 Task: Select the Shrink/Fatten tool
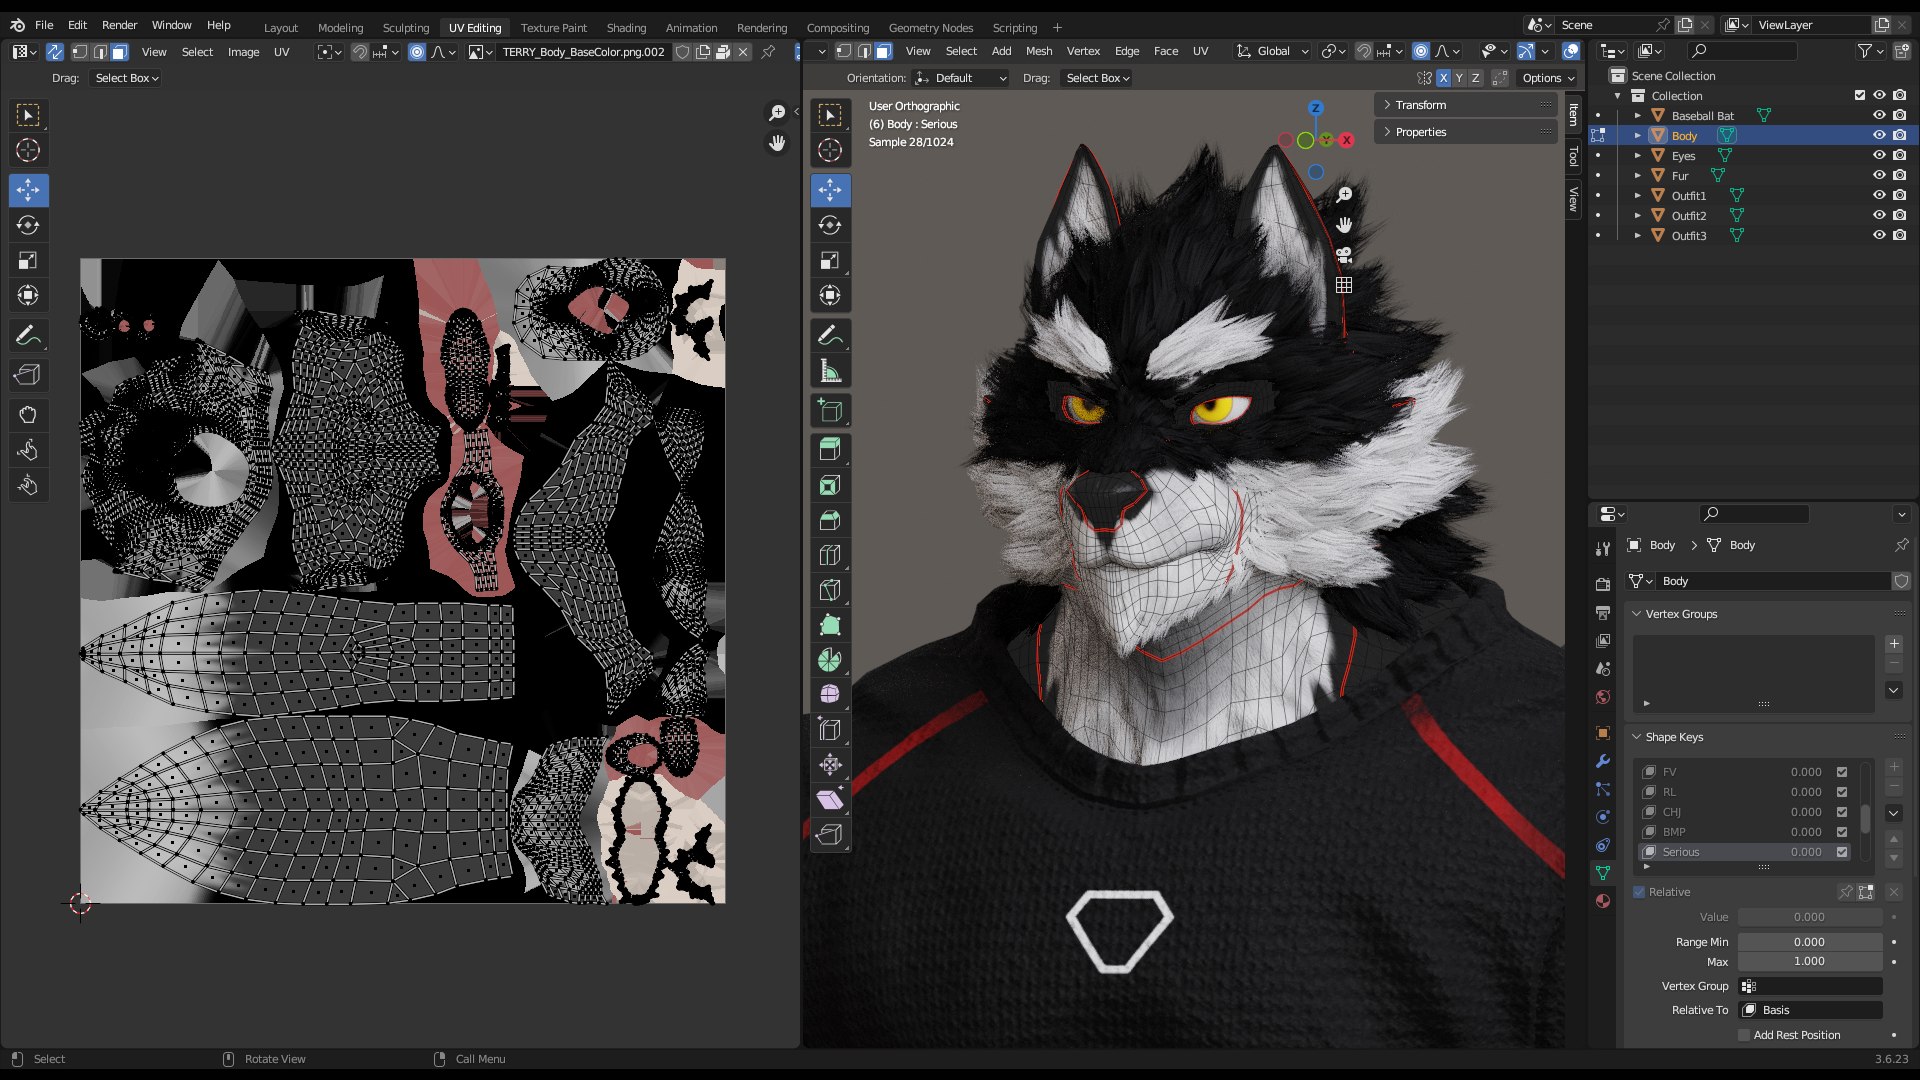pos(830,764)
